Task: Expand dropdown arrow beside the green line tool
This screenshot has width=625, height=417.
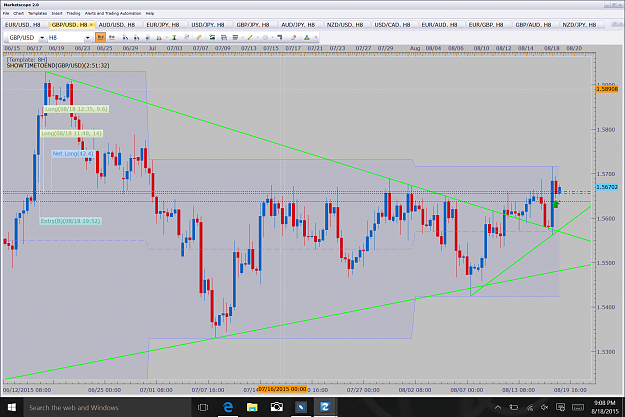Action: pos(257,38)
